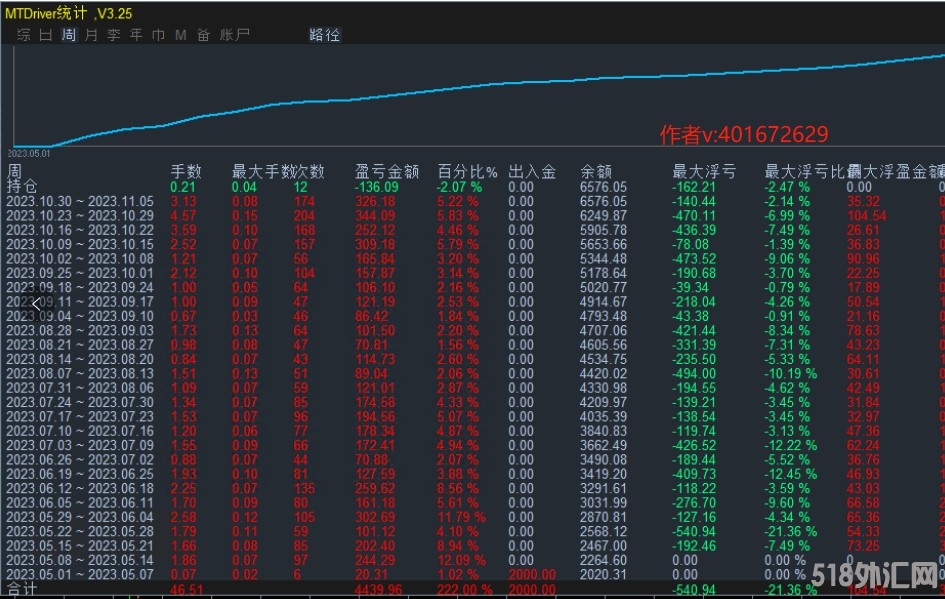Click the 路径 path button
This screenshot has height=599, width=945.
[x=325, y=35]
